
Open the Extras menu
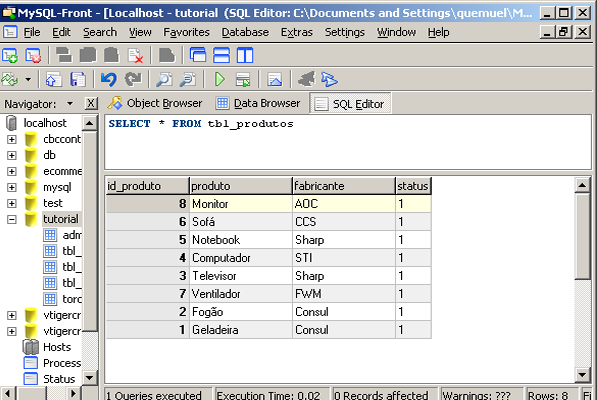[297, 32]
